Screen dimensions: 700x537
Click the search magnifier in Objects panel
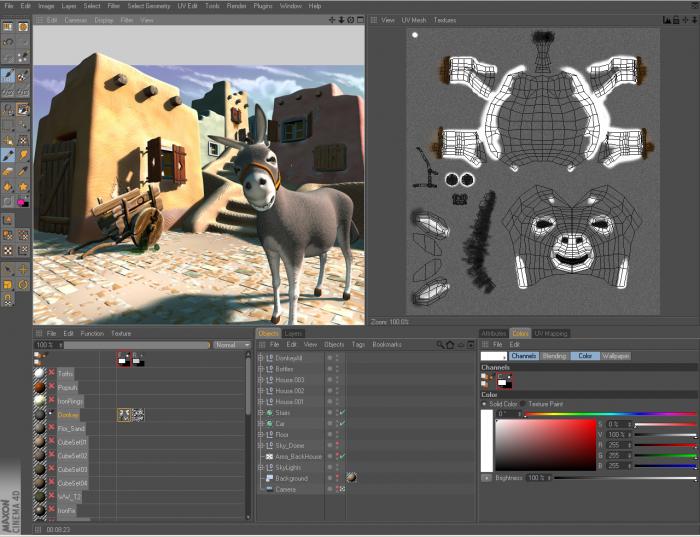pyautogui.click(x=440, y=345)
